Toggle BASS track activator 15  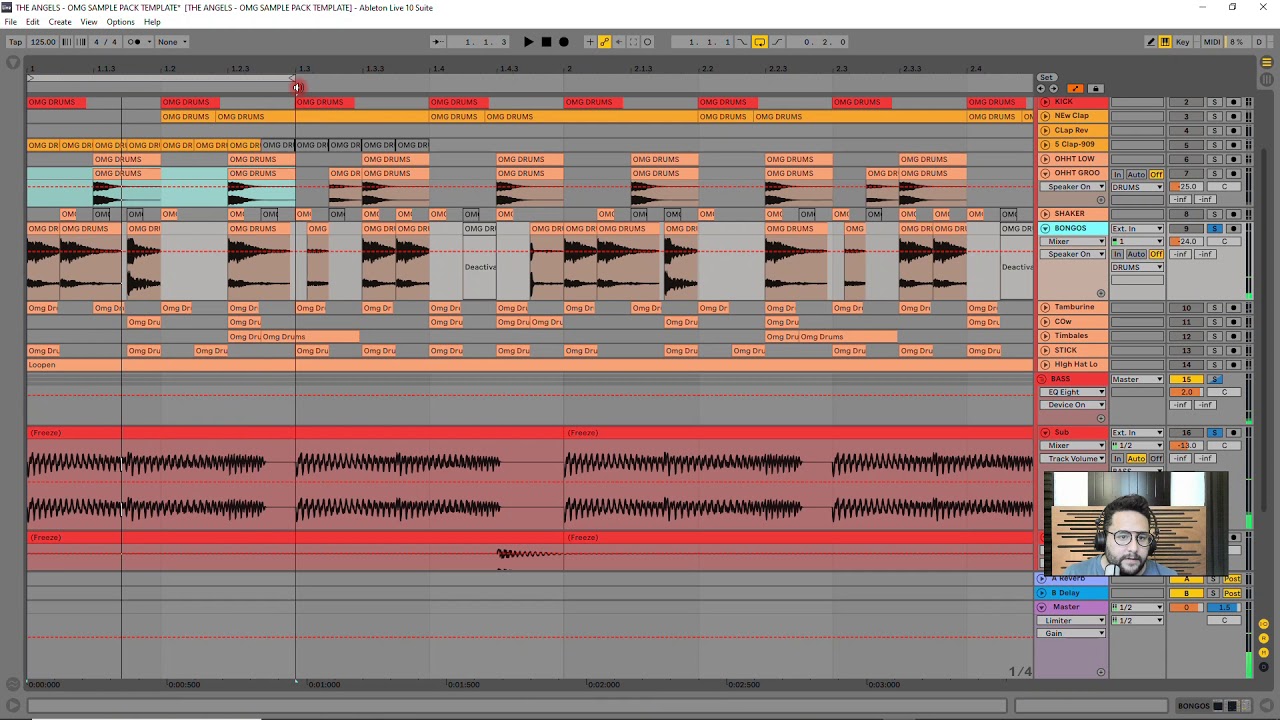tap(1187, 380)
